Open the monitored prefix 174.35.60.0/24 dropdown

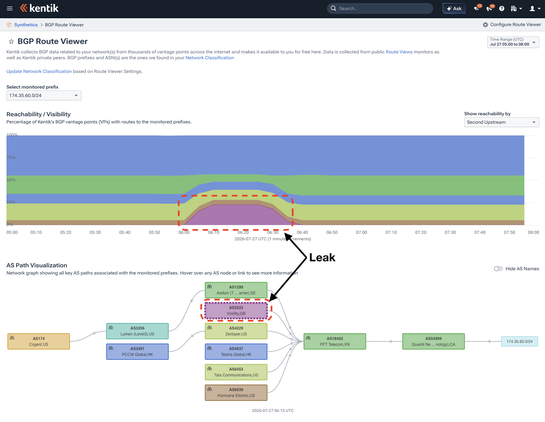click(44, 95)
